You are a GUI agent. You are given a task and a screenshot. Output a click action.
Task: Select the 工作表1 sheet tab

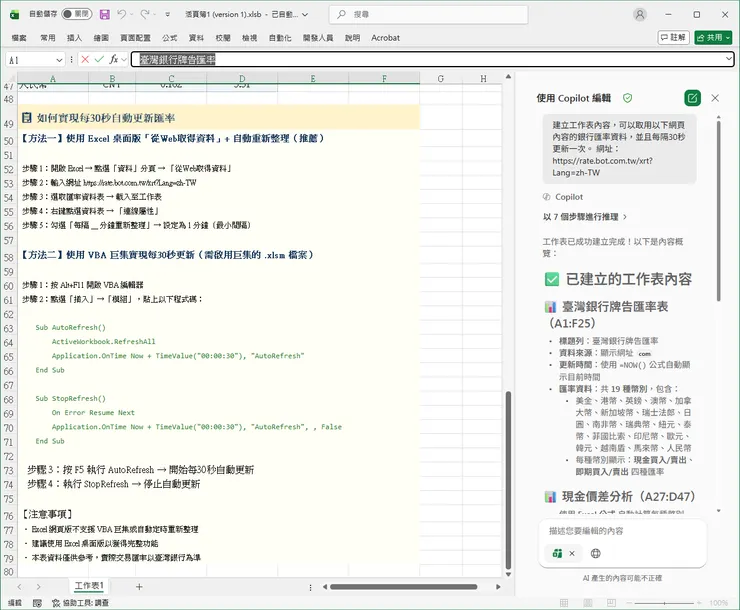[89, 586]
